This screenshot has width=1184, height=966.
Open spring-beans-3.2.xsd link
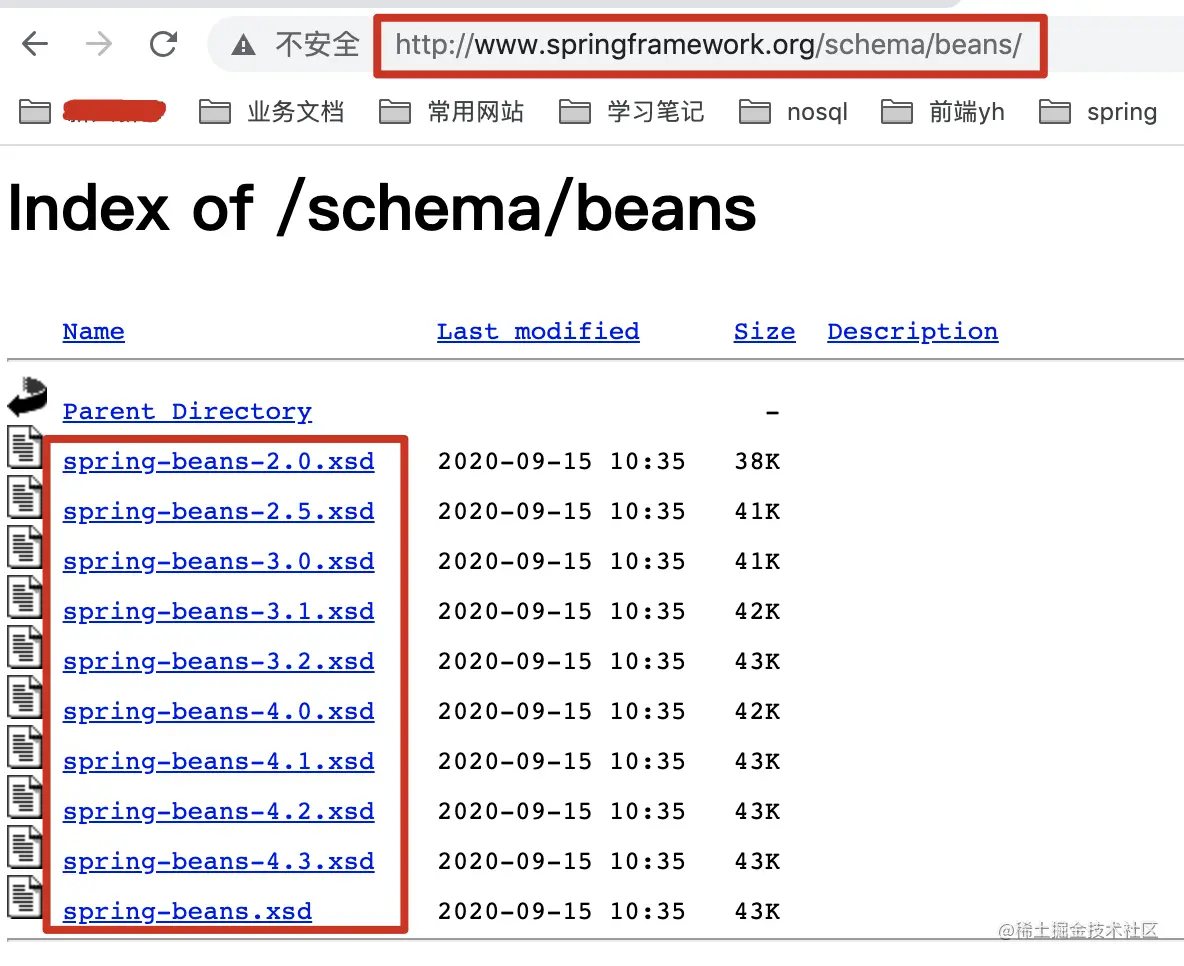(x=218, y=662)
